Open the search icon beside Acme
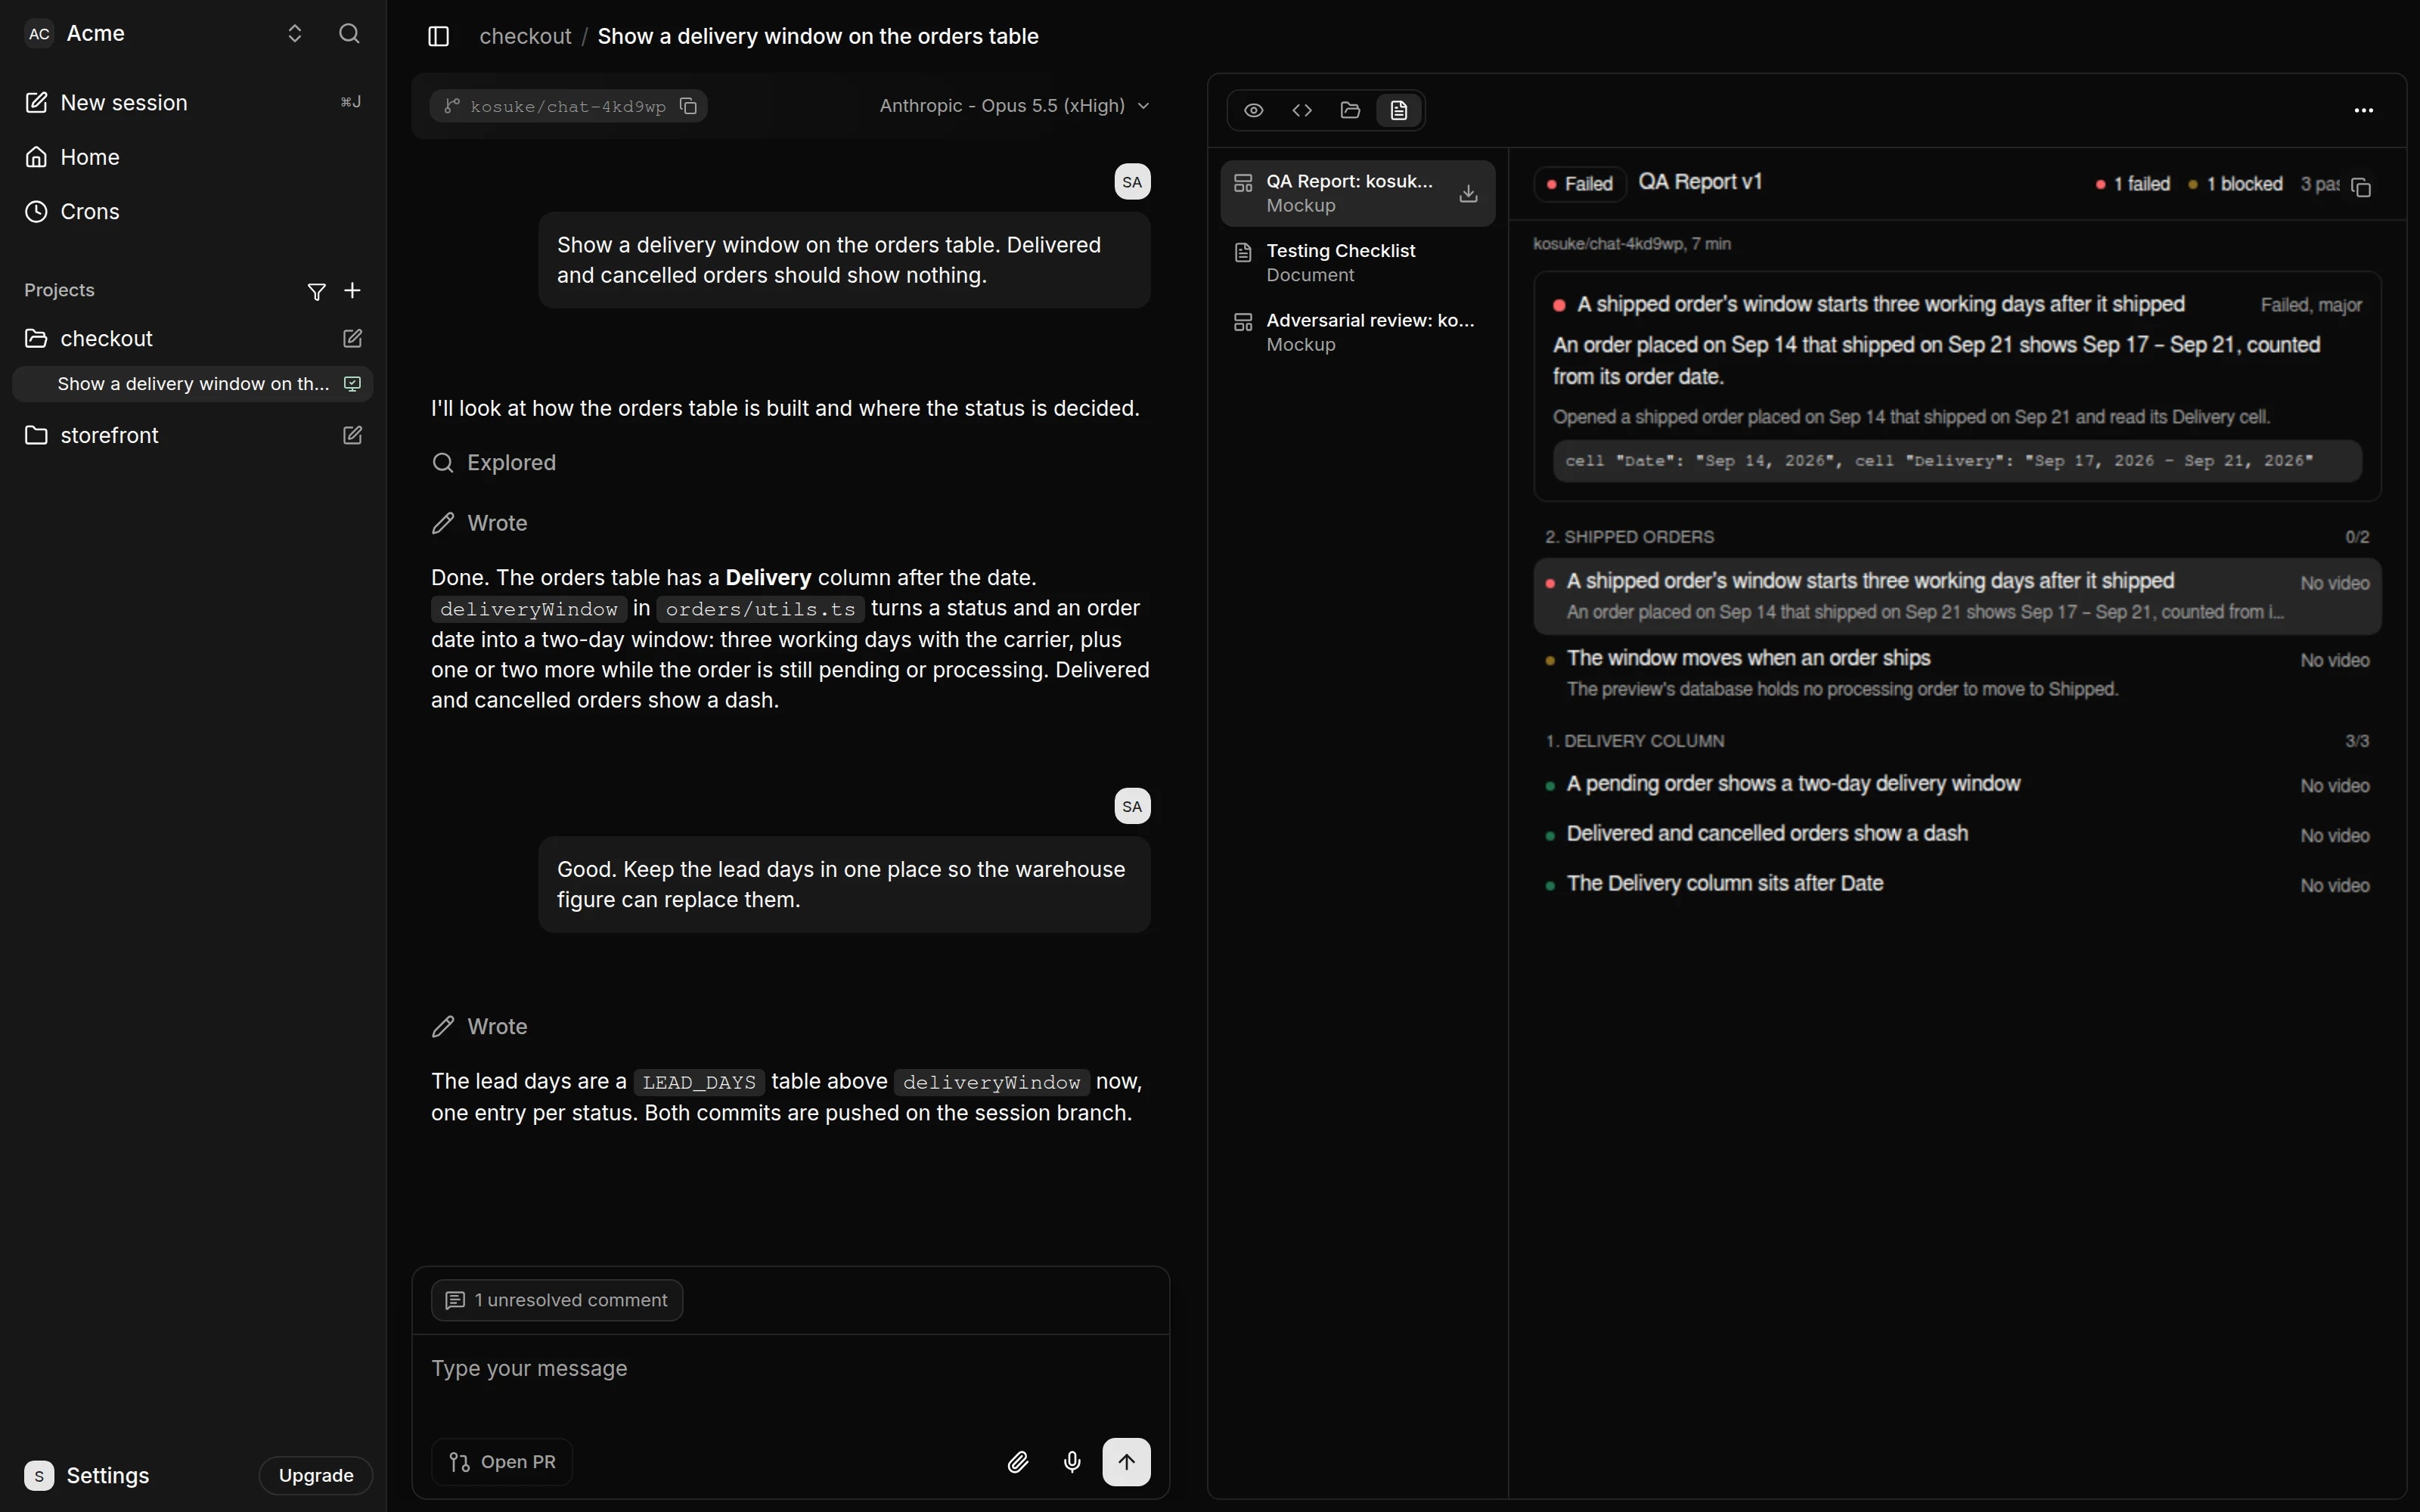Viewport: 2420px width, 1512px height. point(349,34)
